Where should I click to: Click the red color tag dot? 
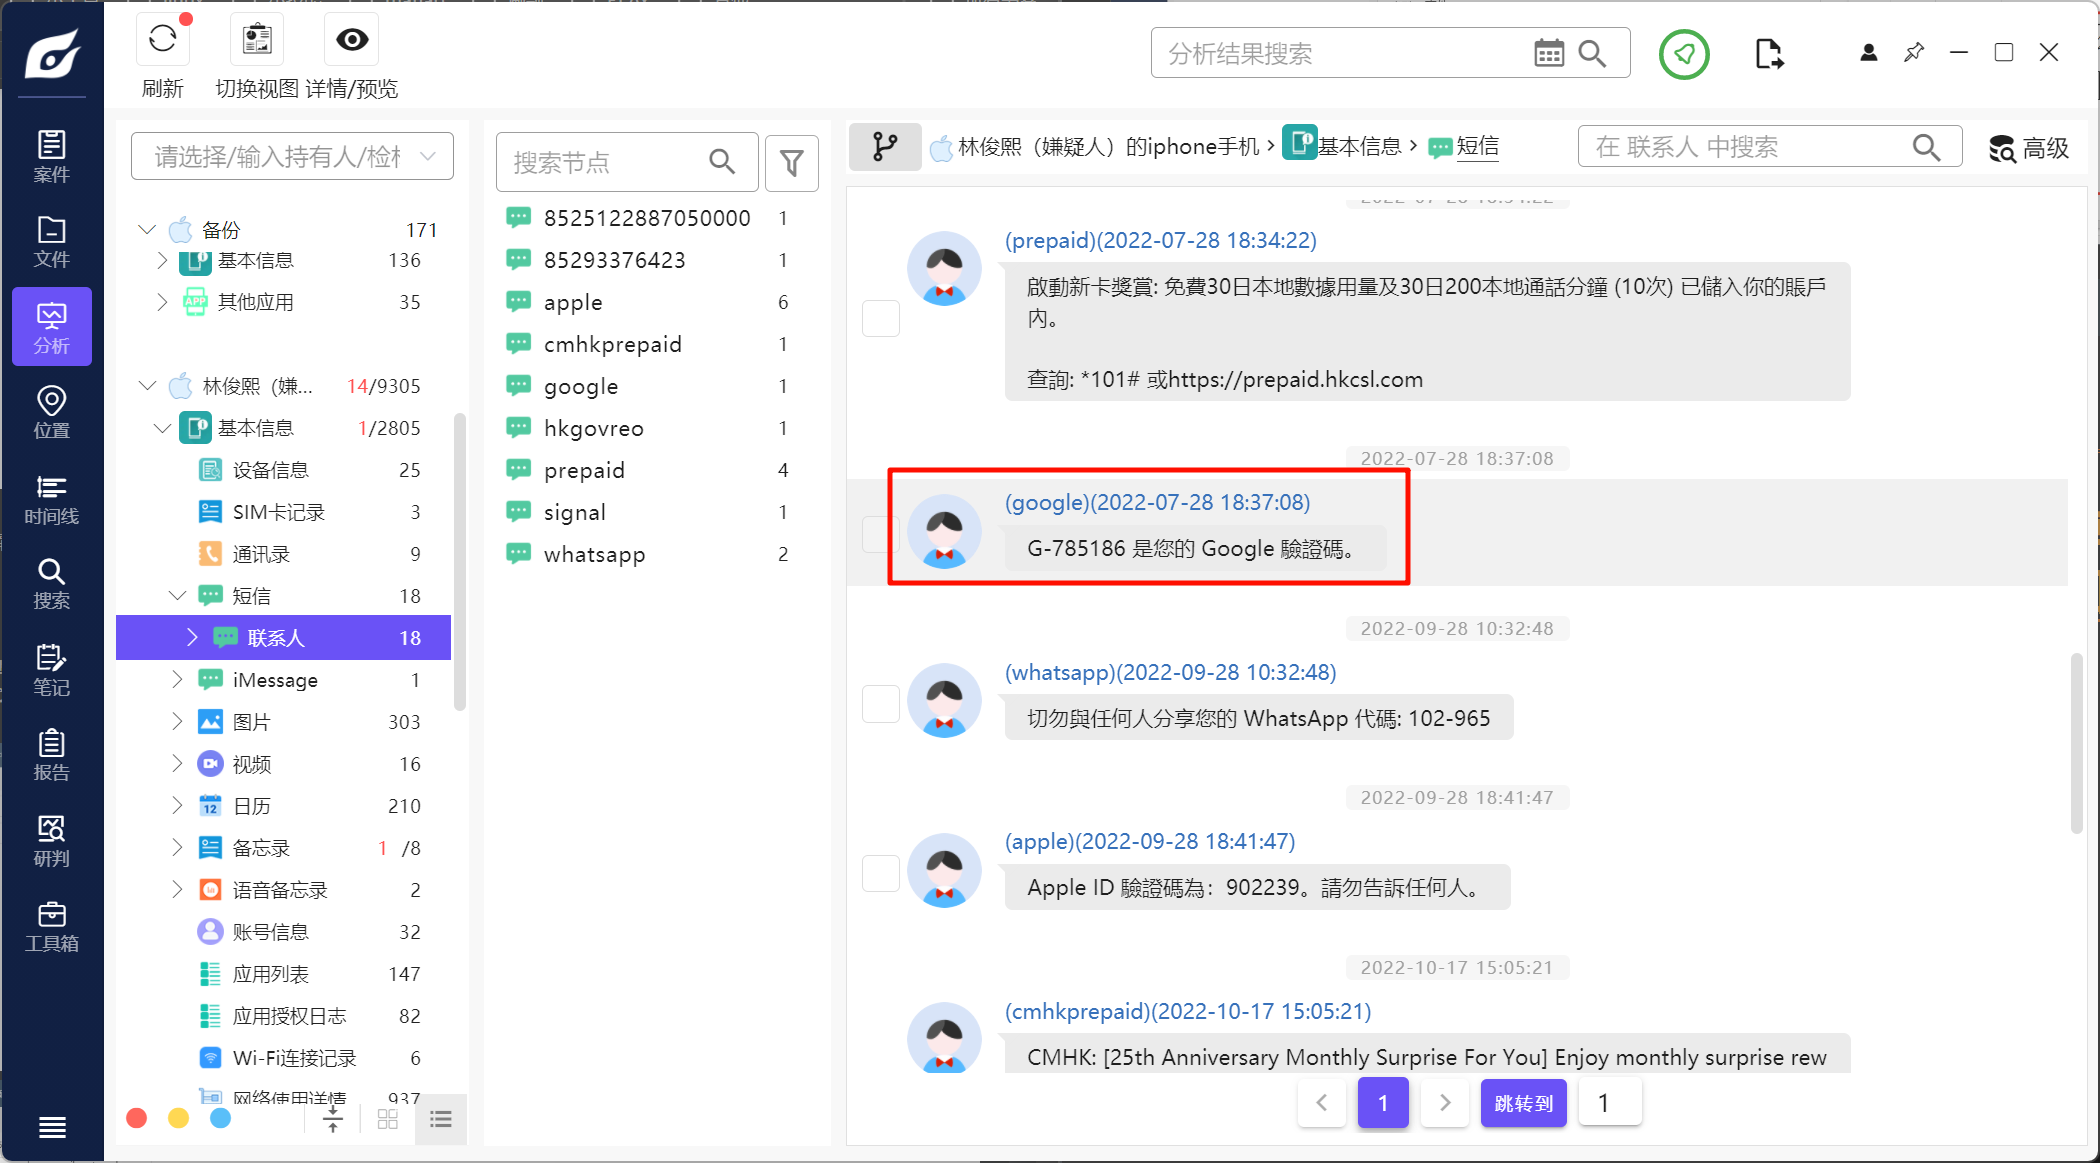tap(137, 1118)
